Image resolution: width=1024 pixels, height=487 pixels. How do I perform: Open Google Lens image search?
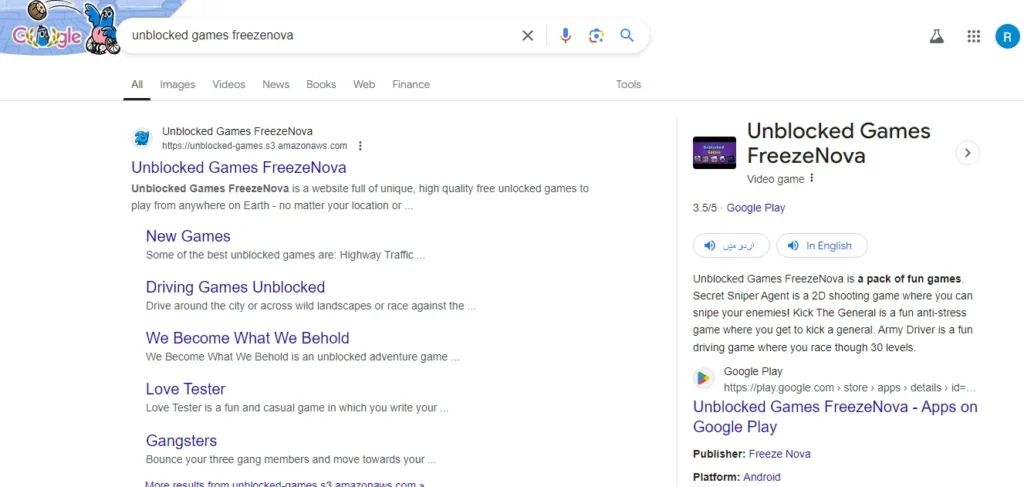(596, 35)
